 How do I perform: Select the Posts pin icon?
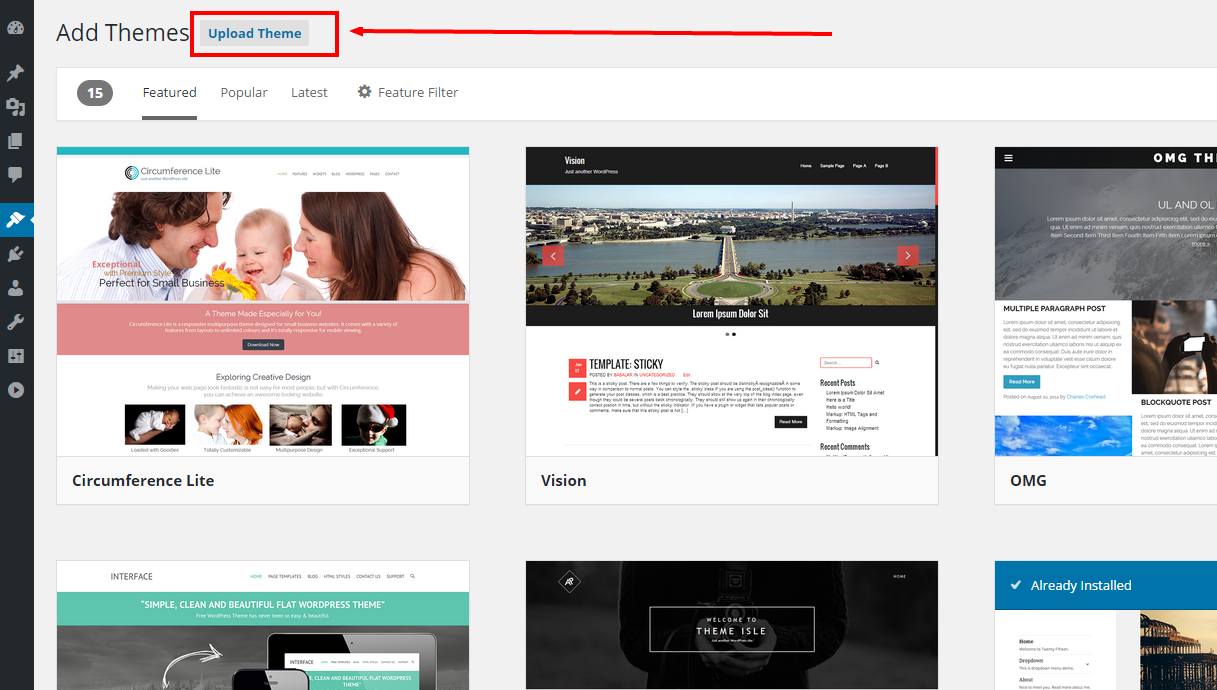15,72
